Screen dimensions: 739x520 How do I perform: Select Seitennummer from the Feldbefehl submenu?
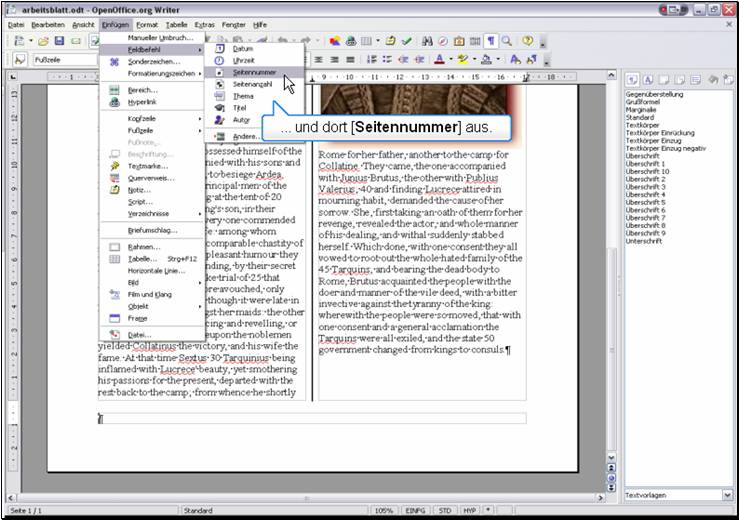pyautogui.click(x=254, y=73)
